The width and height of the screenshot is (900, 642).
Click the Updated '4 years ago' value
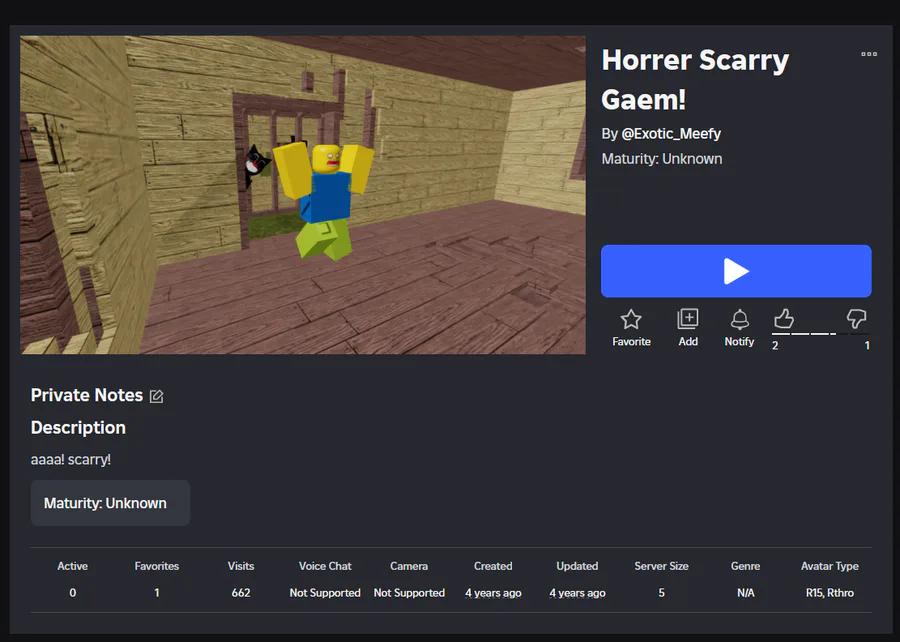pyautogui.click(x=577, y=593)
